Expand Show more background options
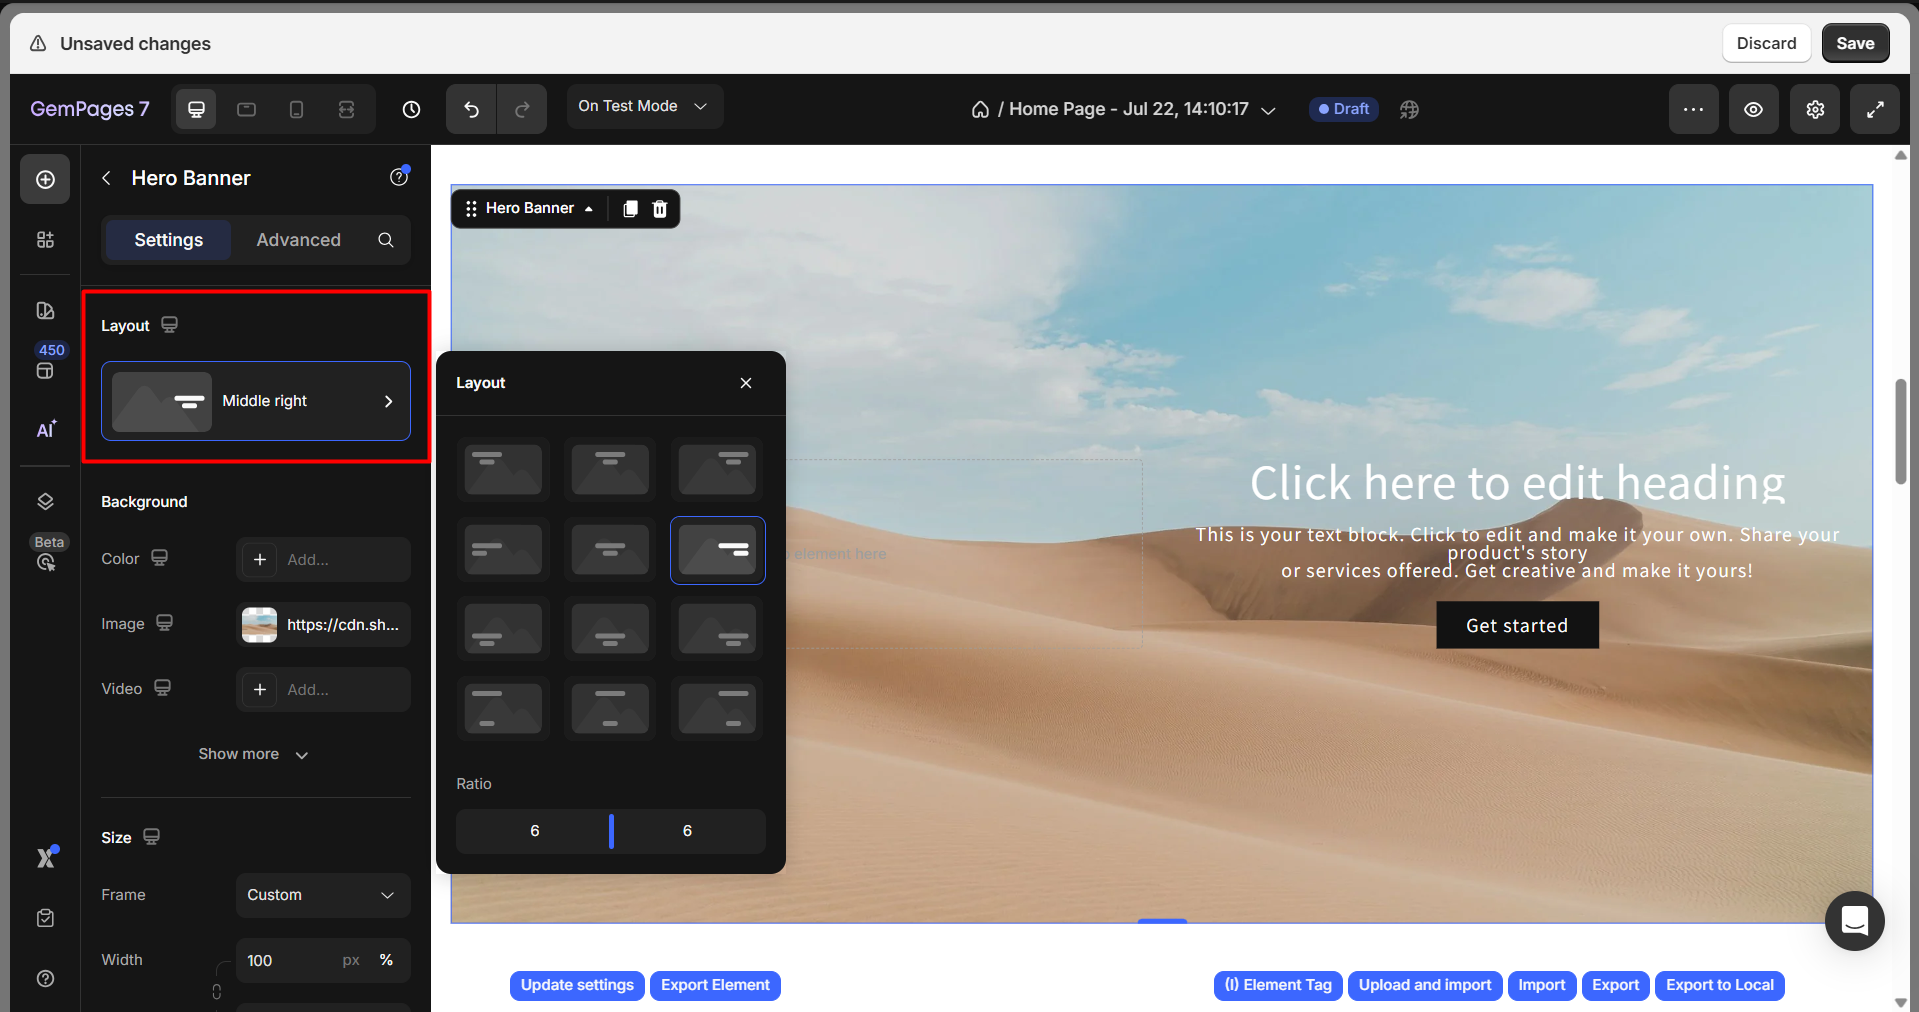This screenshot has width=1919, height=1012. pyautogui.click(x=253, y=754)
